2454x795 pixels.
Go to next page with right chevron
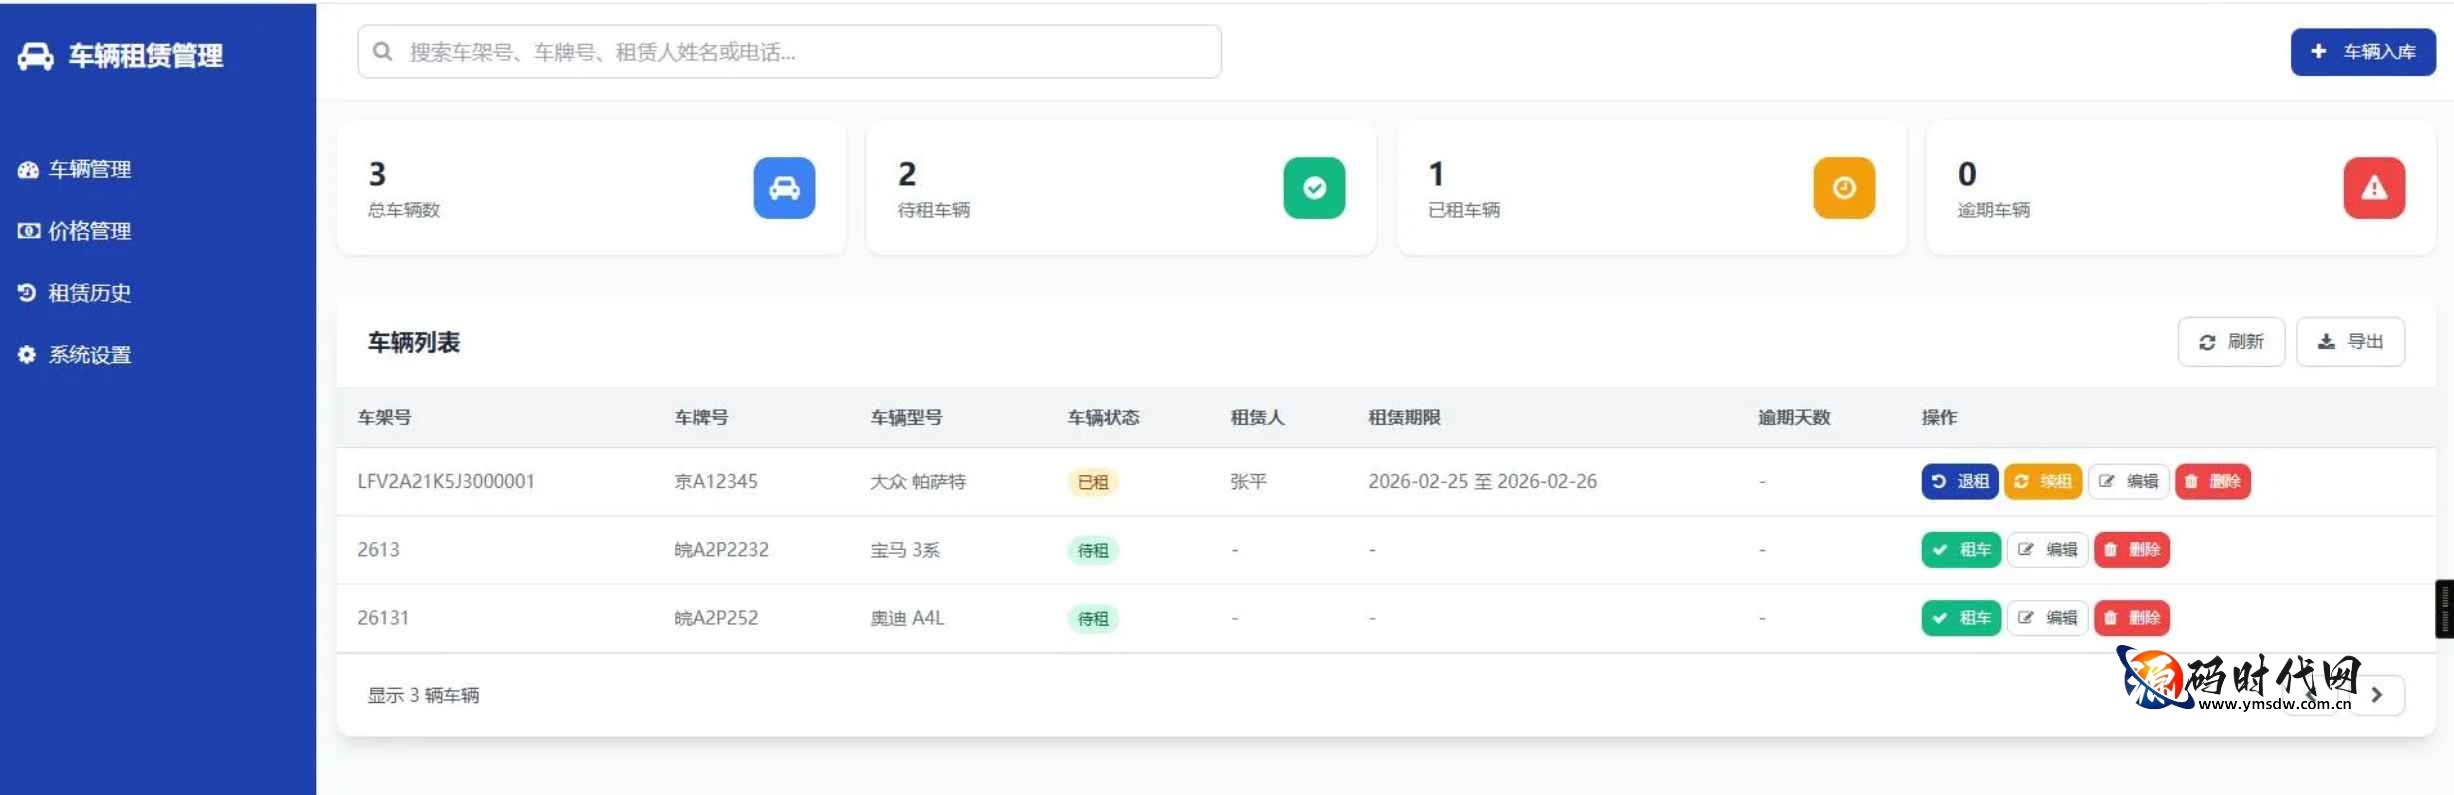(x=2377, y=695)
